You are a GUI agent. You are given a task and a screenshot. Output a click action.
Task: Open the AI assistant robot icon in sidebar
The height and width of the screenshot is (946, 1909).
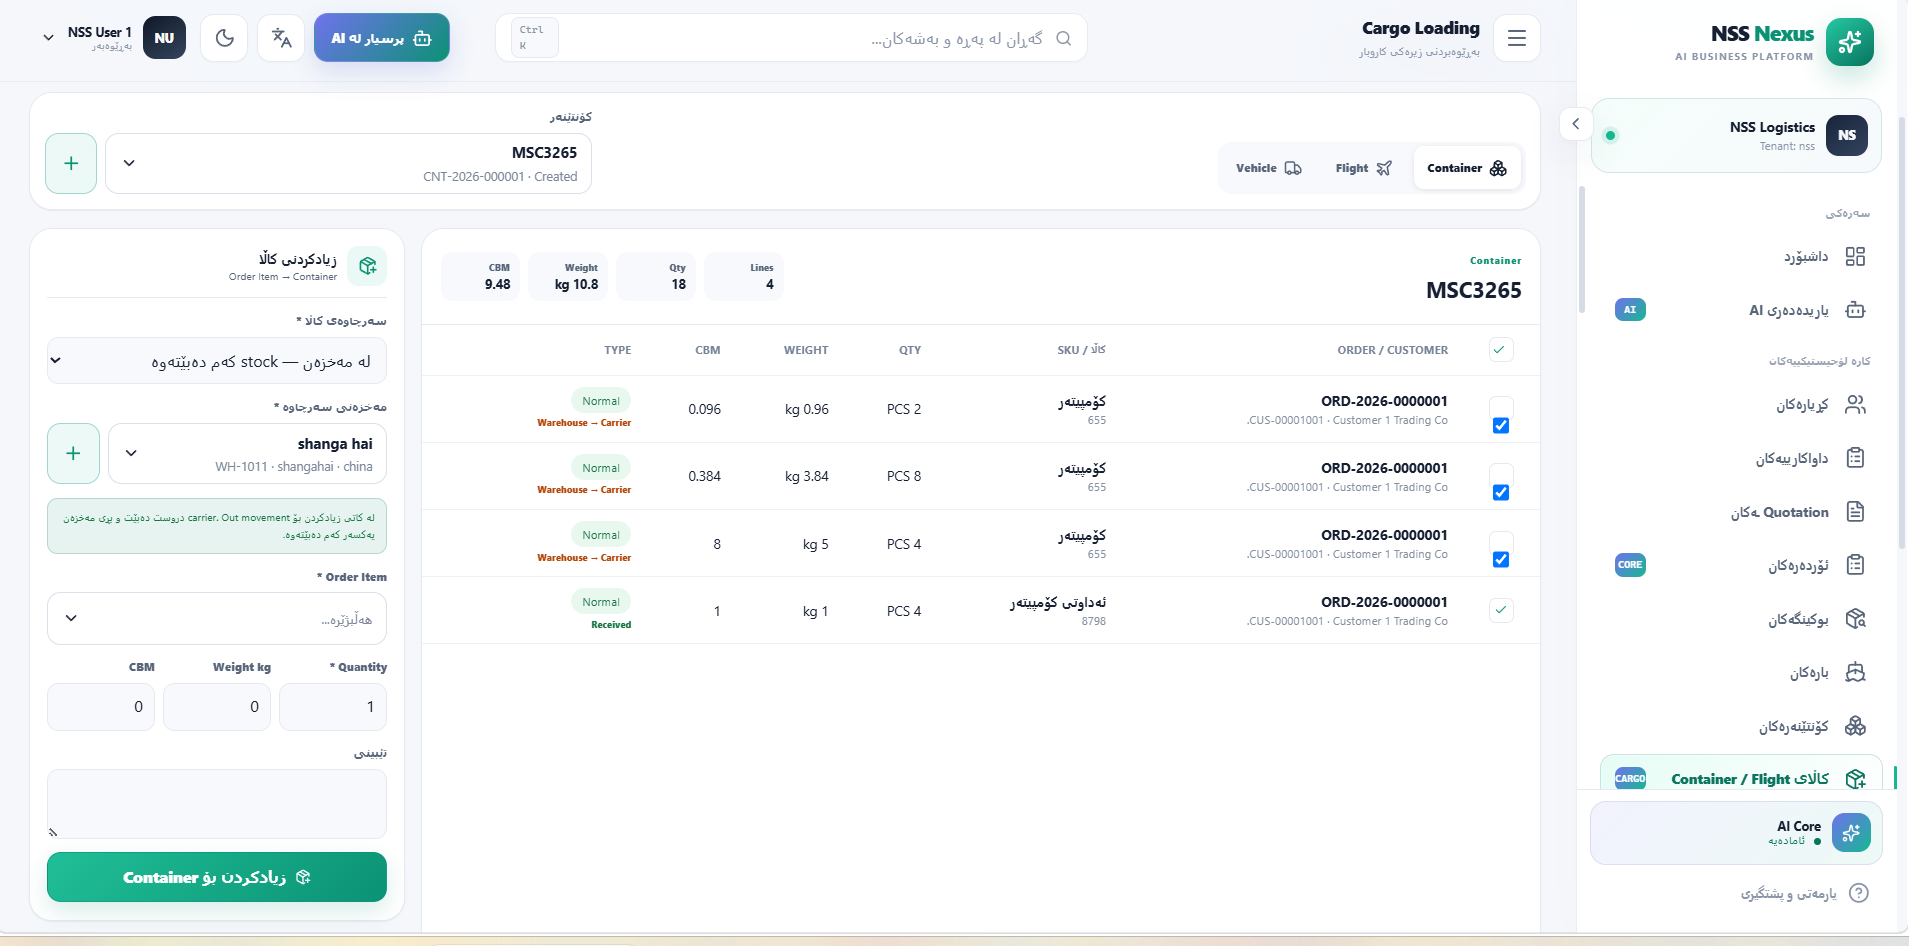(x=1855, y=310)
